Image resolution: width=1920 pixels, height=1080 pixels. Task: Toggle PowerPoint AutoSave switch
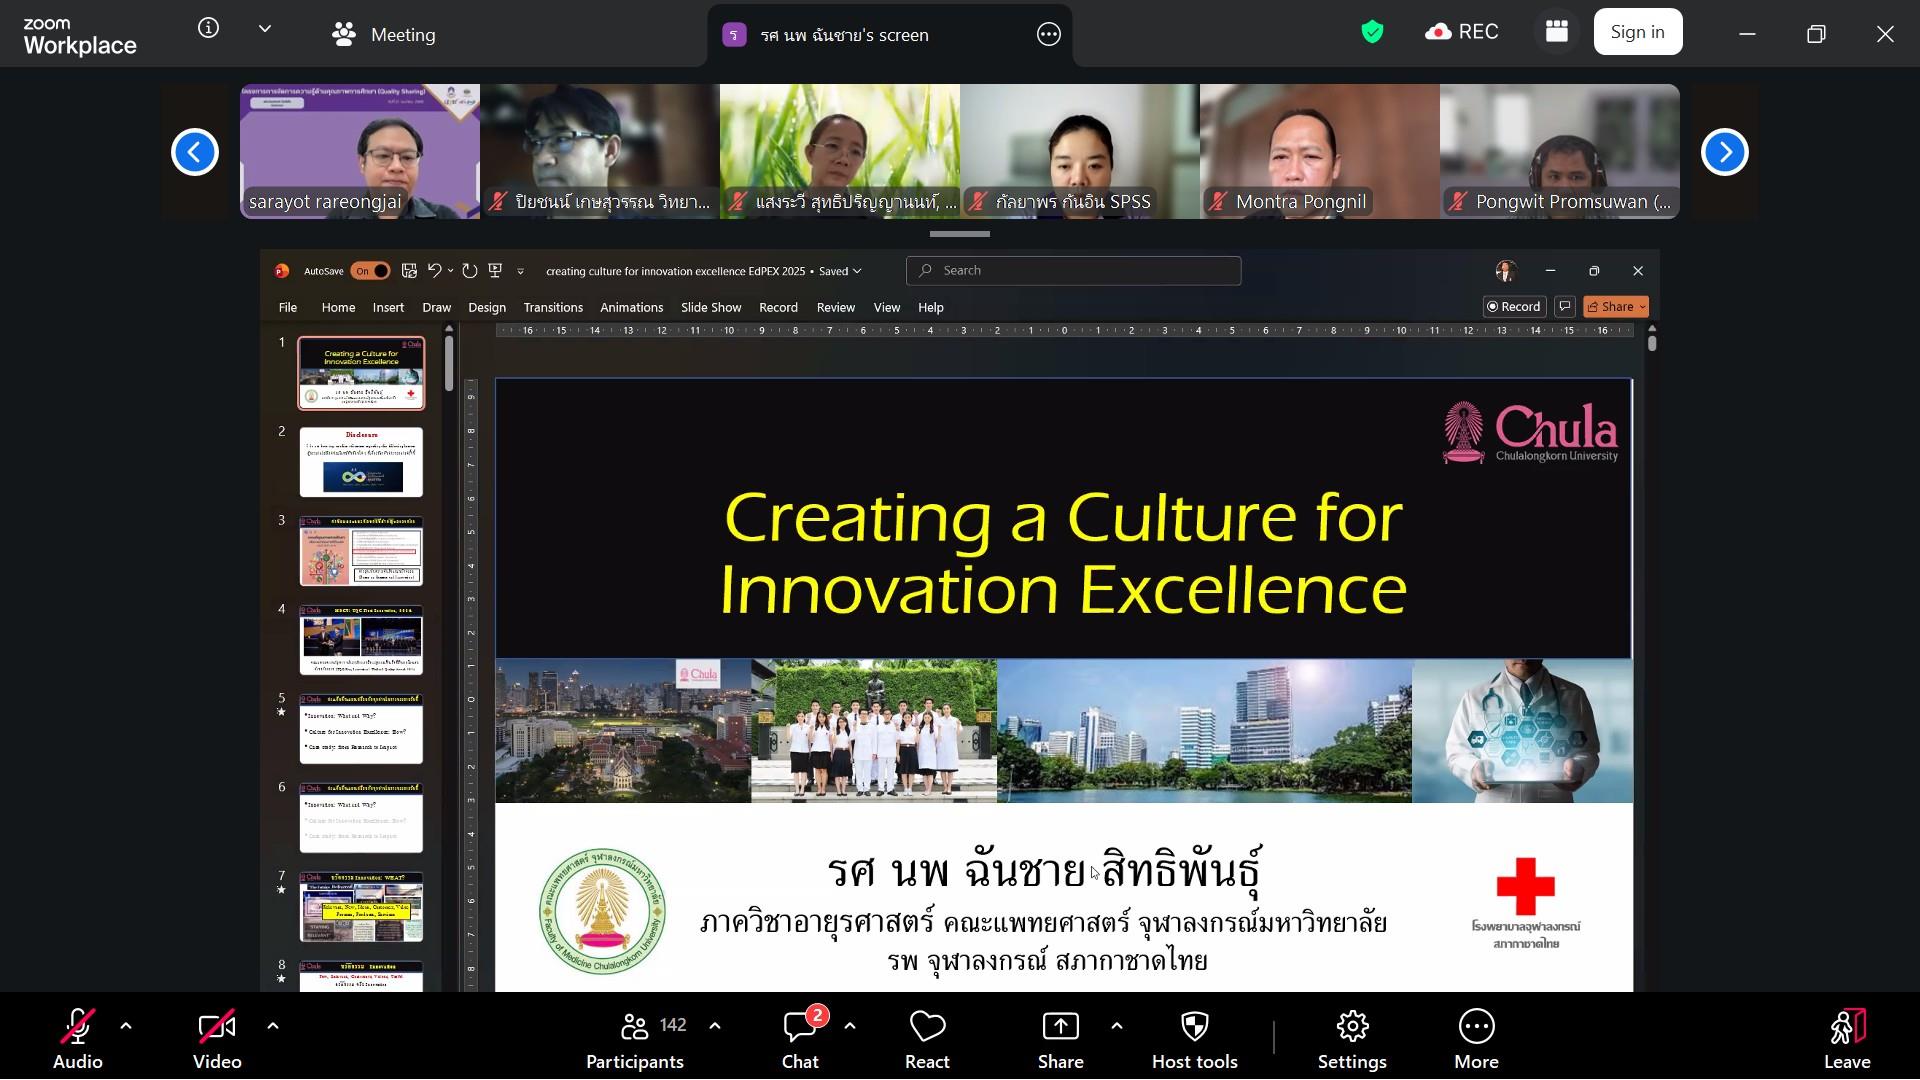pos(369,271)
